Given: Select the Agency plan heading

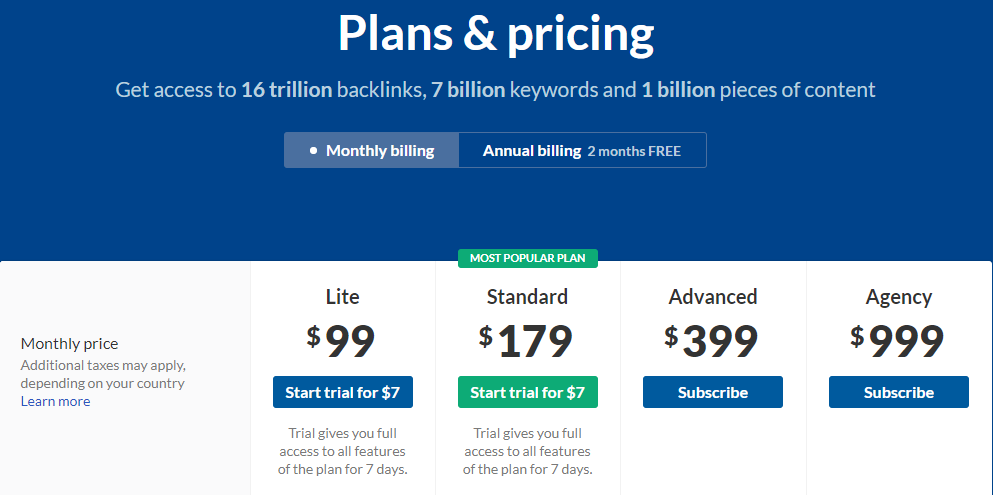Looking at the screenshot, I should 899,297.
